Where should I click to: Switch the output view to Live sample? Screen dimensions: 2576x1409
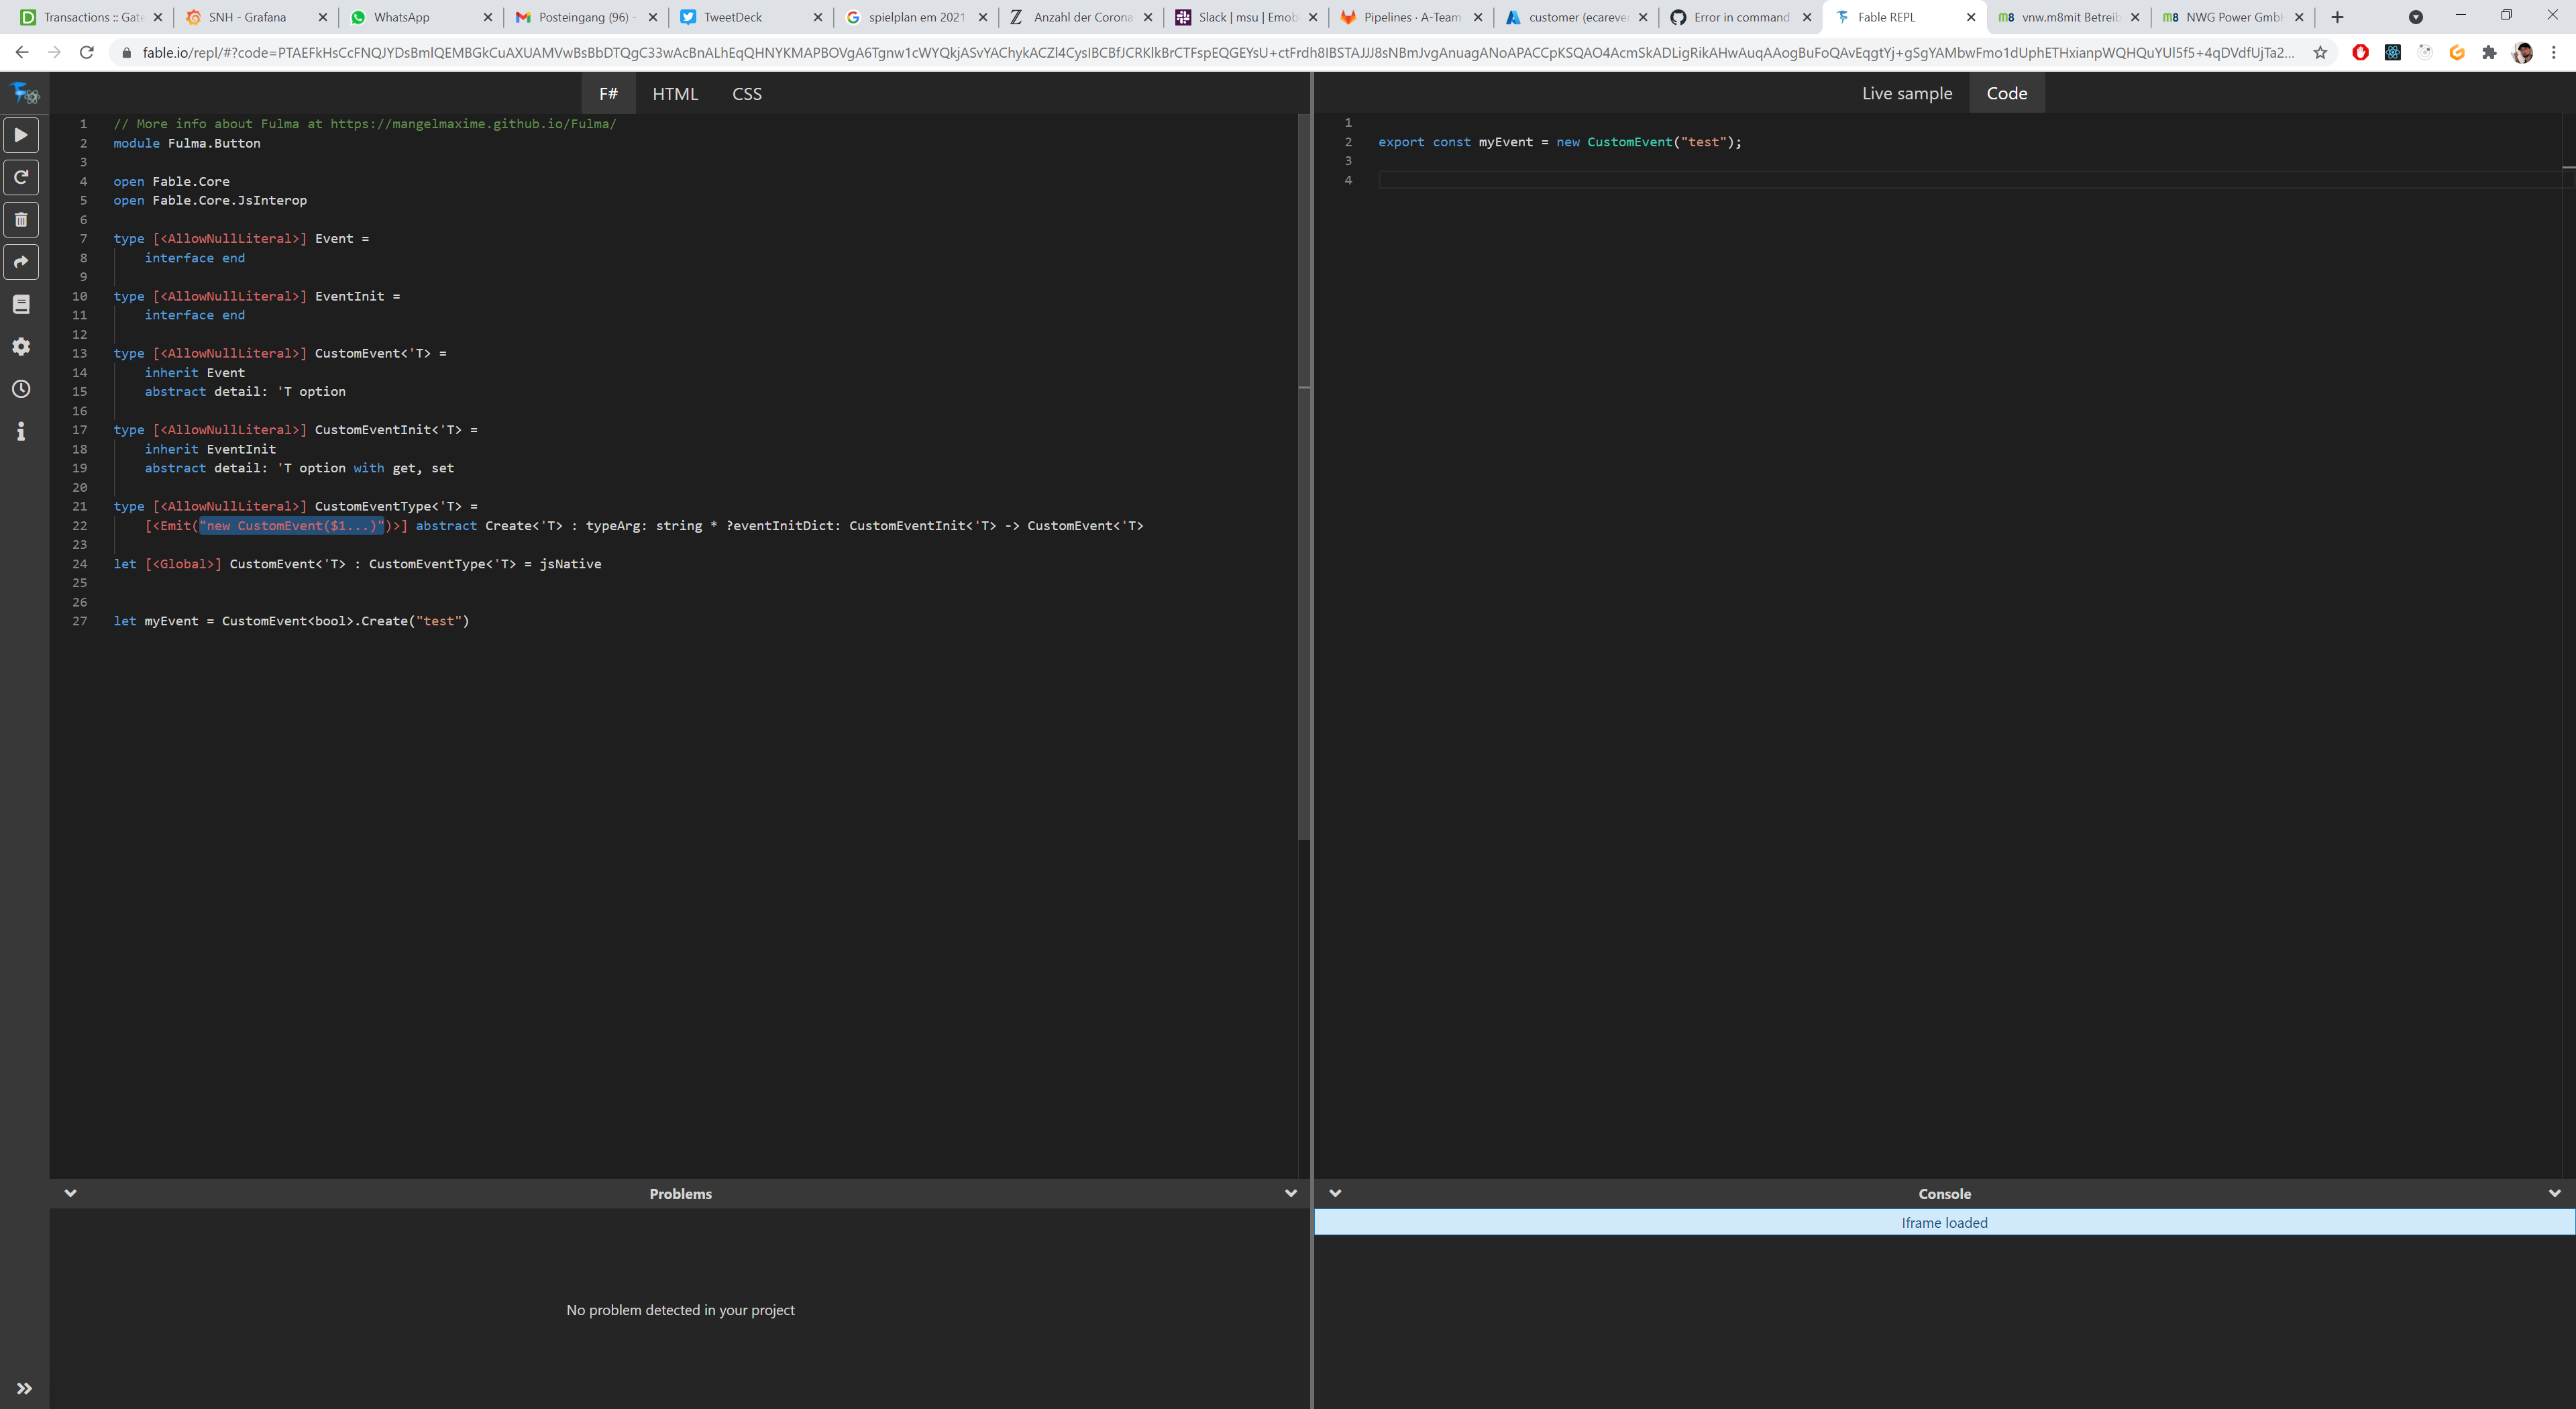(1906, 92)
